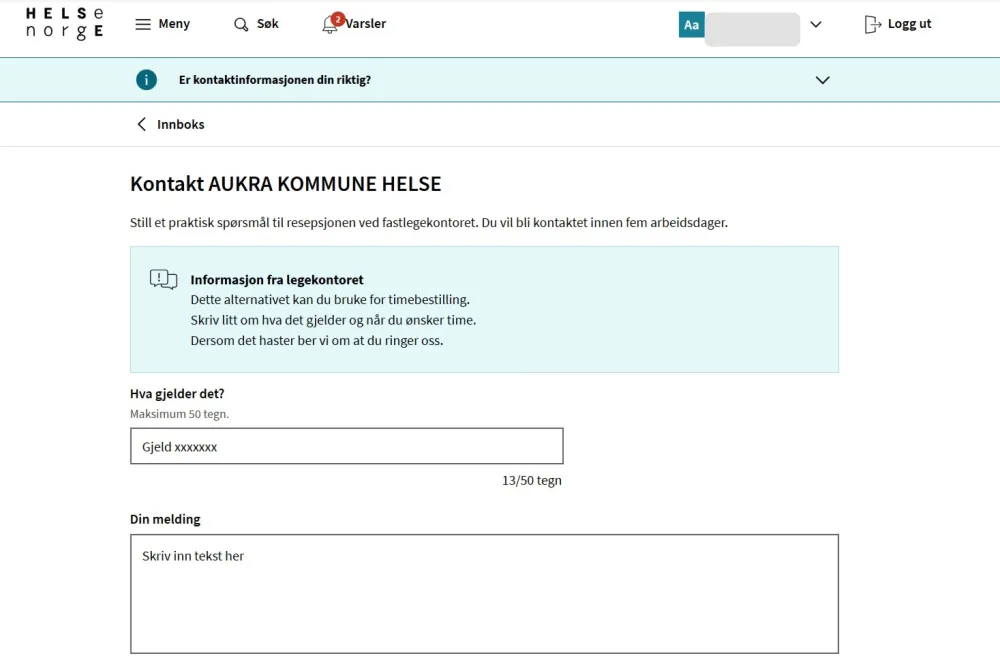Focus the 'Hva gjelder det?' subject field

[346, 446]
